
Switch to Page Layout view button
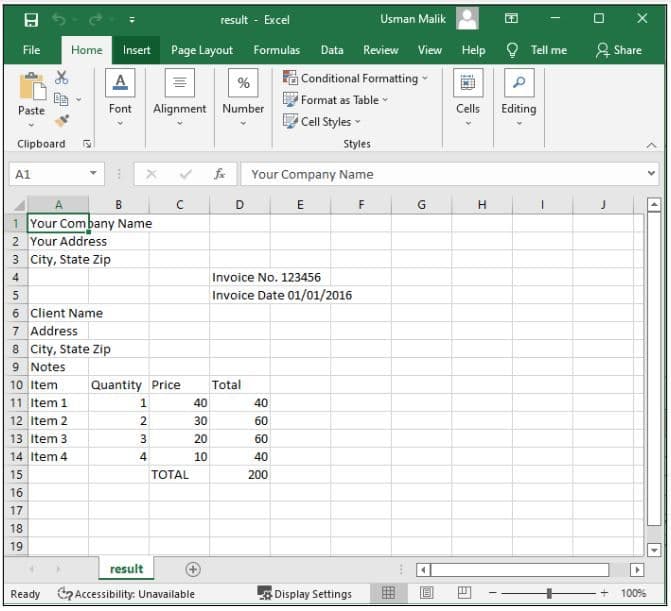[426, 593]
